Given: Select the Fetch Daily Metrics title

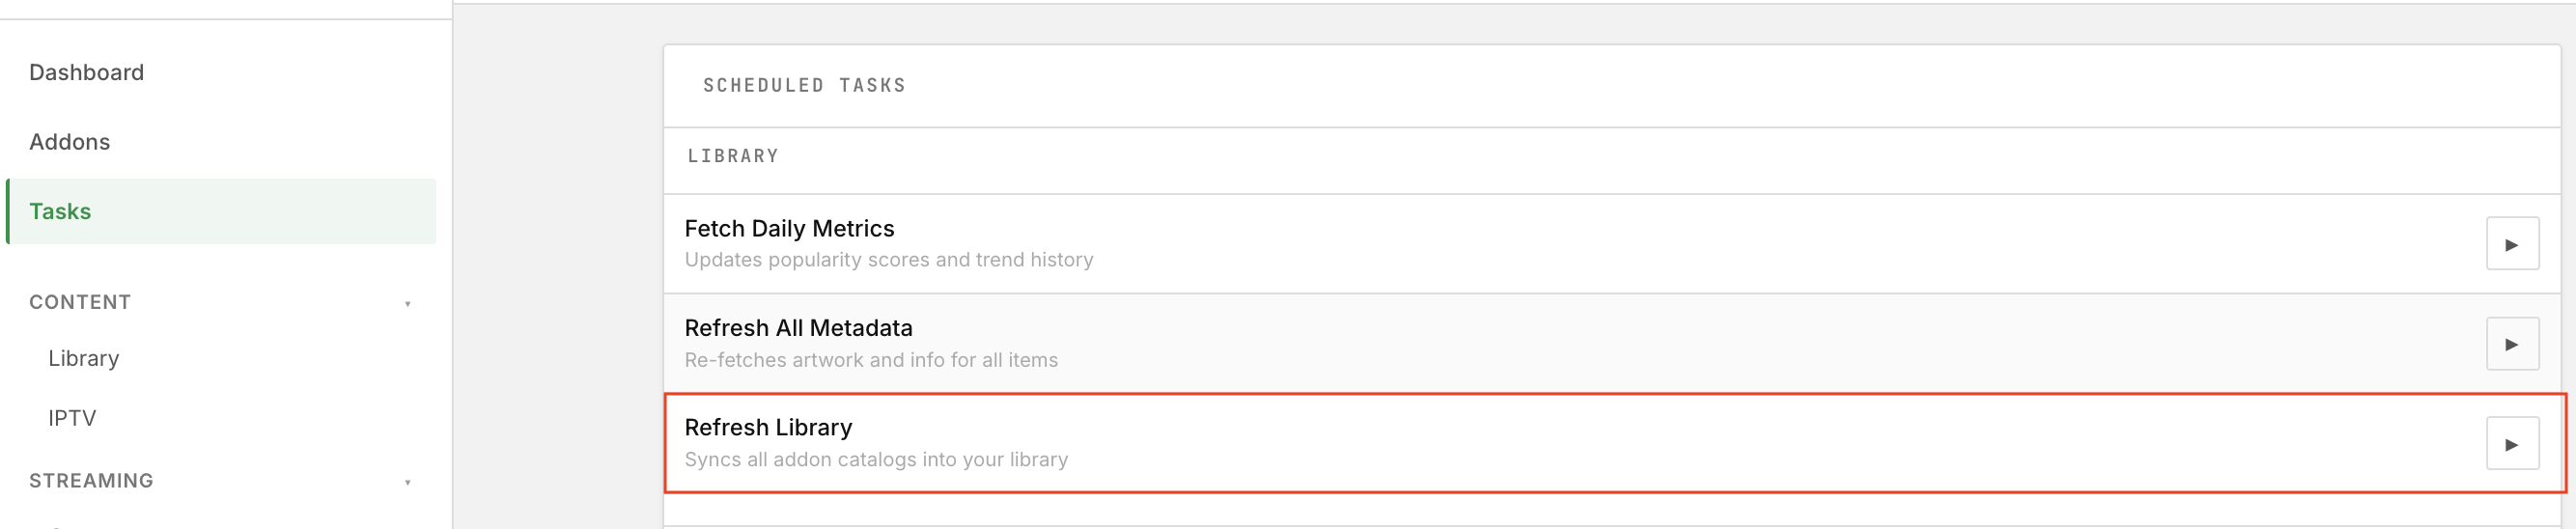Looking at the screenshot, I should coord(789,228).
